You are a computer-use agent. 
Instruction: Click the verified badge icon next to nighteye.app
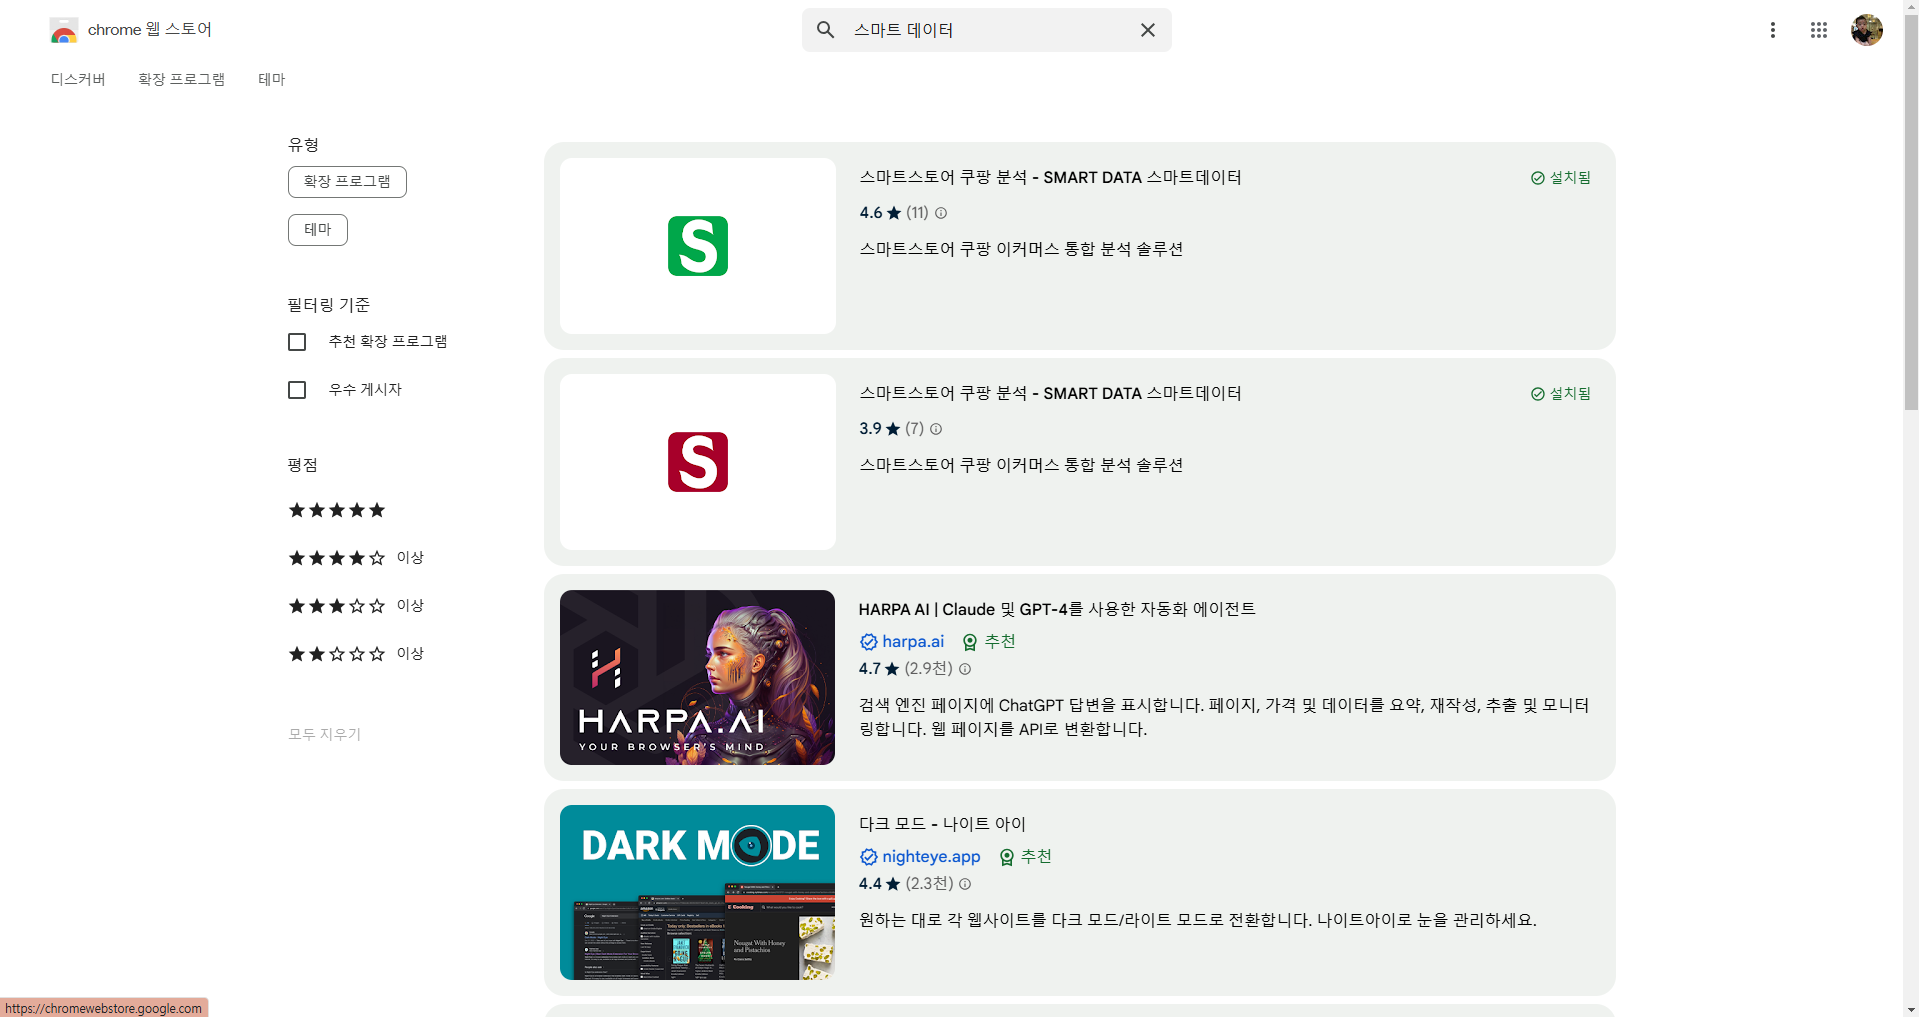869,857
